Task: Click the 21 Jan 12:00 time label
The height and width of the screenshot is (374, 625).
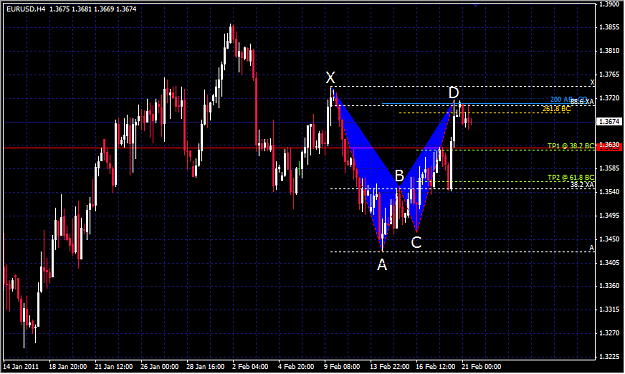Action: [x=114, y=366]
